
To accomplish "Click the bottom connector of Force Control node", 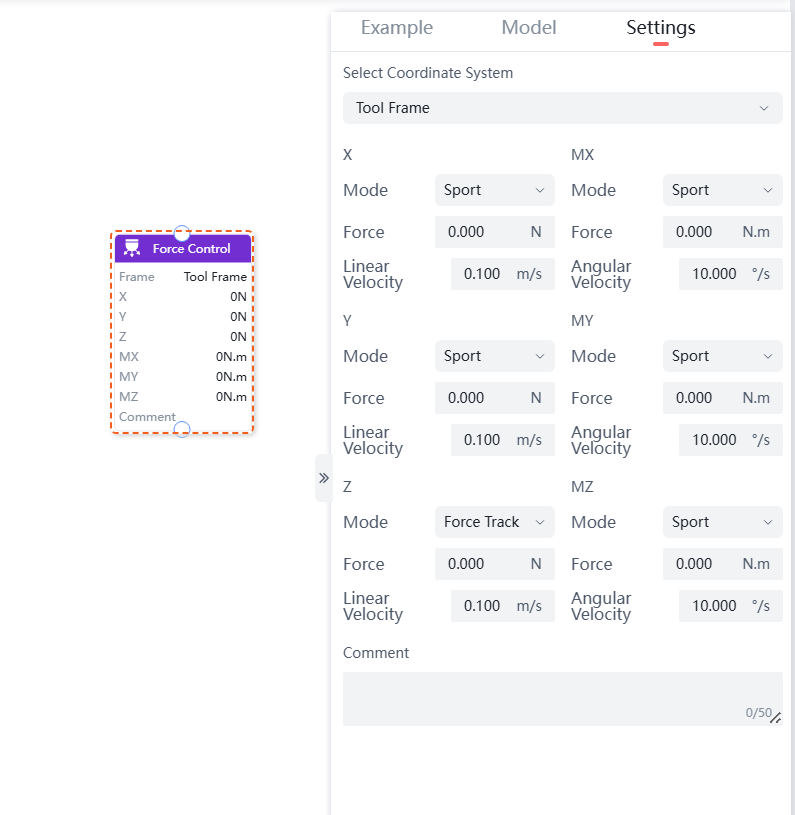I will click(x=182, y=429).
